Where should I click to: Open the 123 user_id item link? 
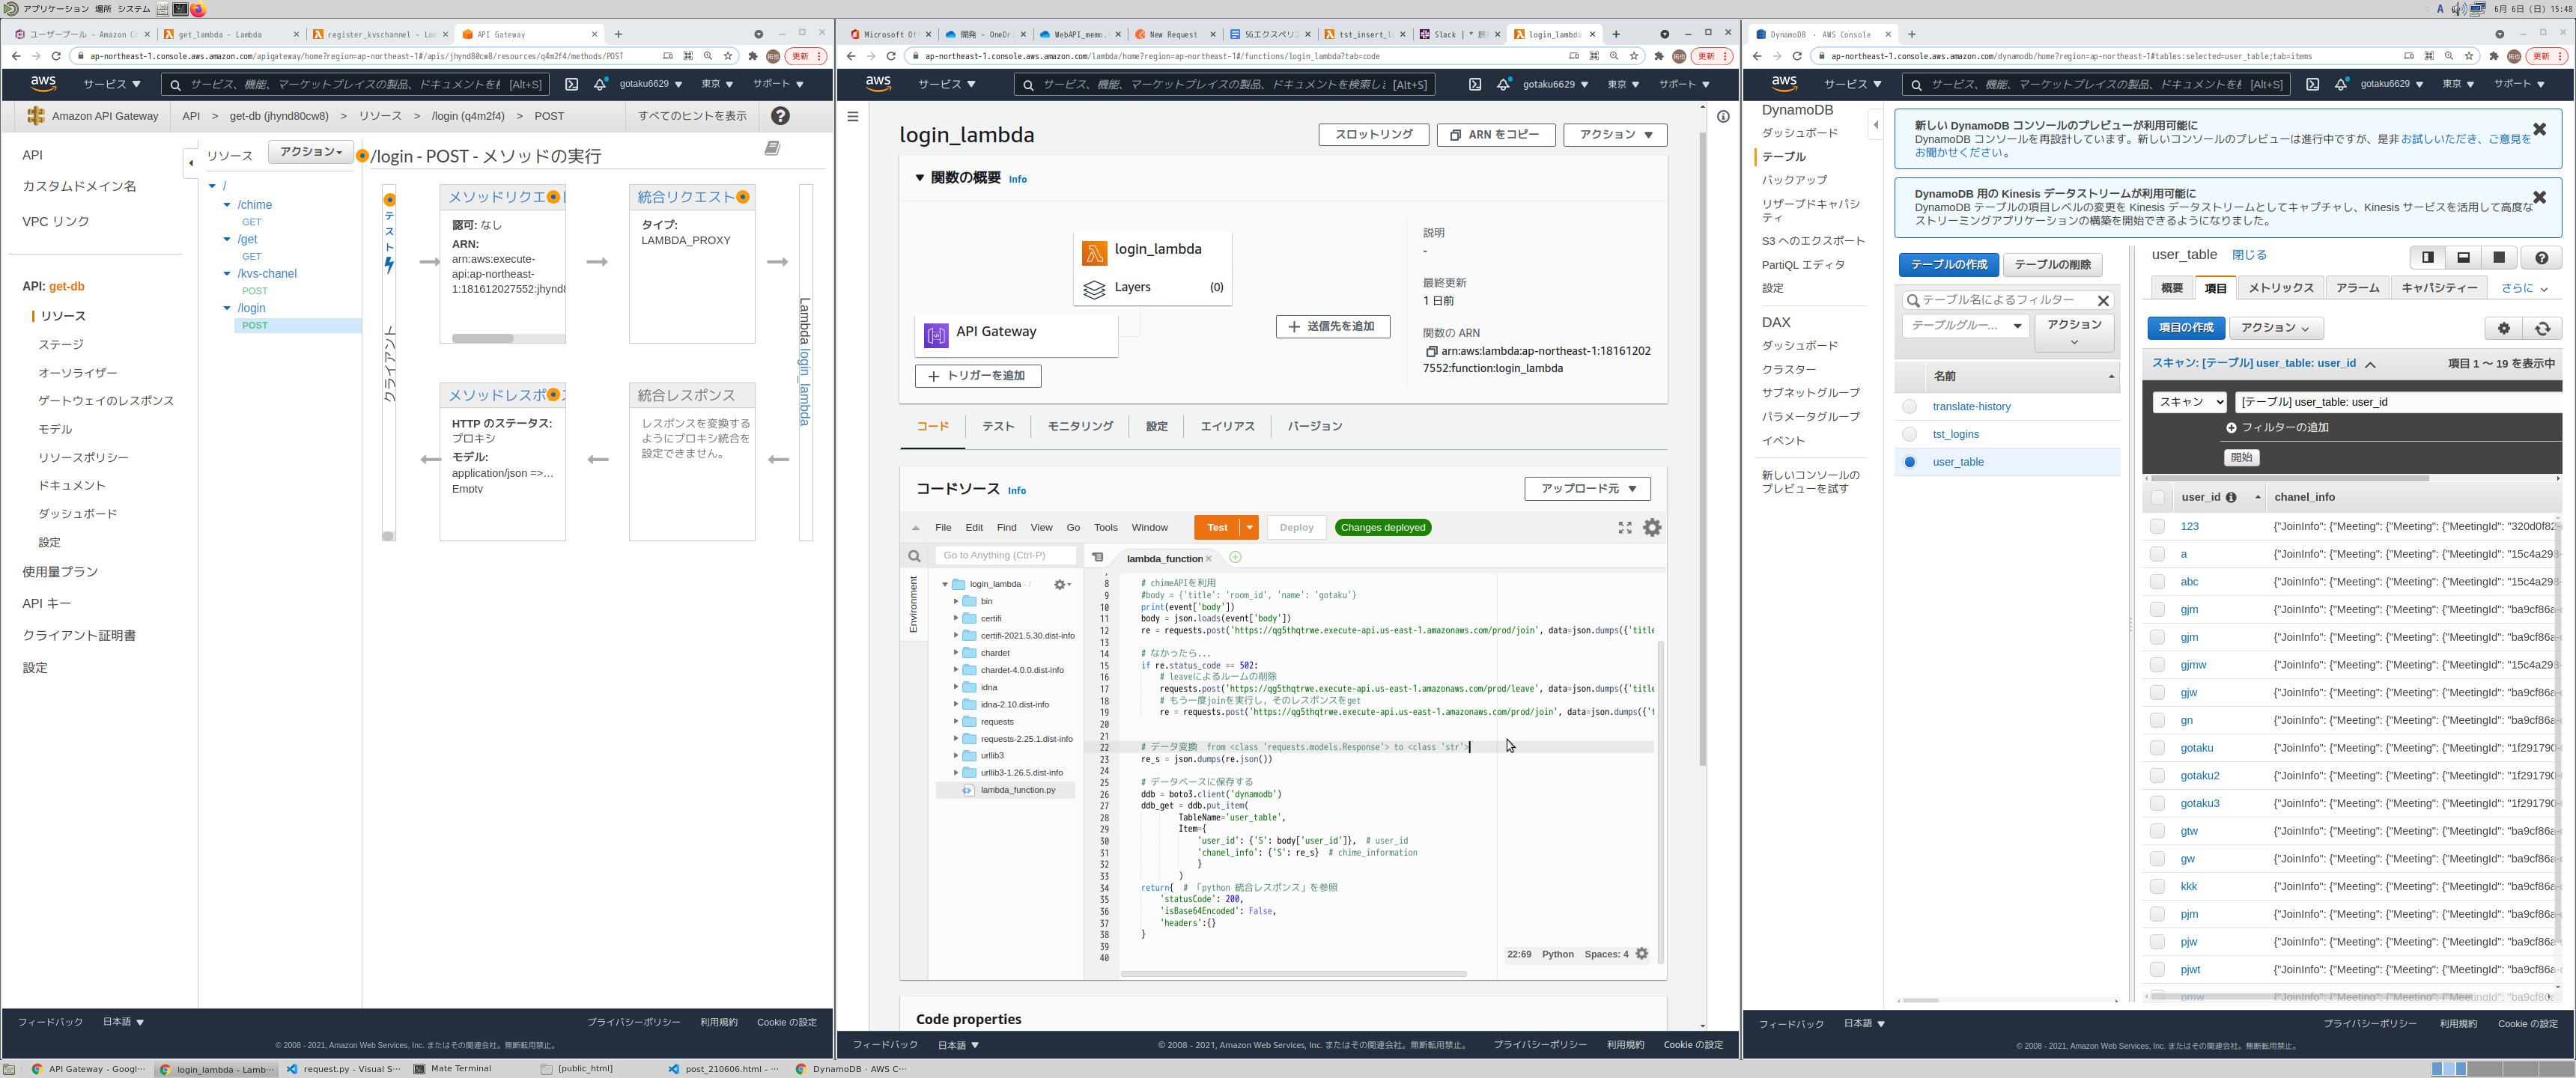click(2189, 526)
